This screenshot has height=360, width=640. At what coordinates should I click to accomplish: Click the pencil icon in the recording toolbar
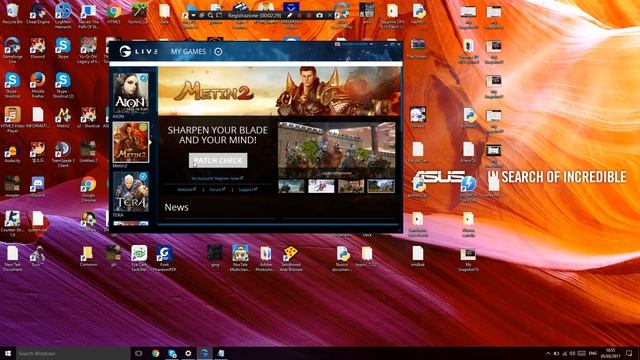(290, 16)
